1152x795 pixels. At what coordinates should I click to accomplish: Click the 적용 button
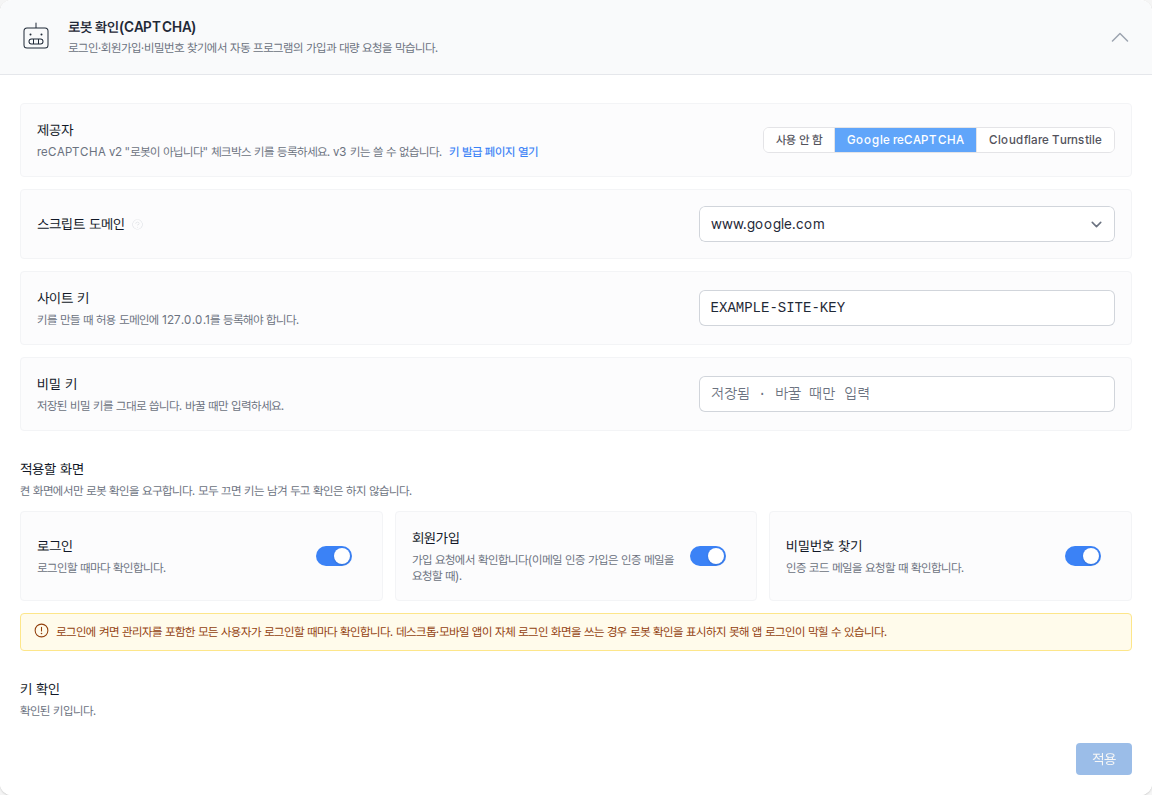[x=1104, y=758]
